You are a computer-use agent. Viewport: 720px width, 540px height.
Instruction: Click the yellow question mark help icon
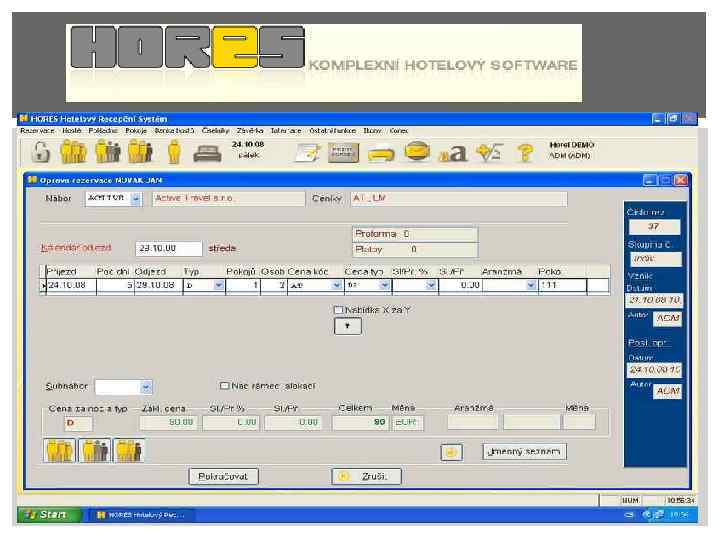(x=525, y=152)
